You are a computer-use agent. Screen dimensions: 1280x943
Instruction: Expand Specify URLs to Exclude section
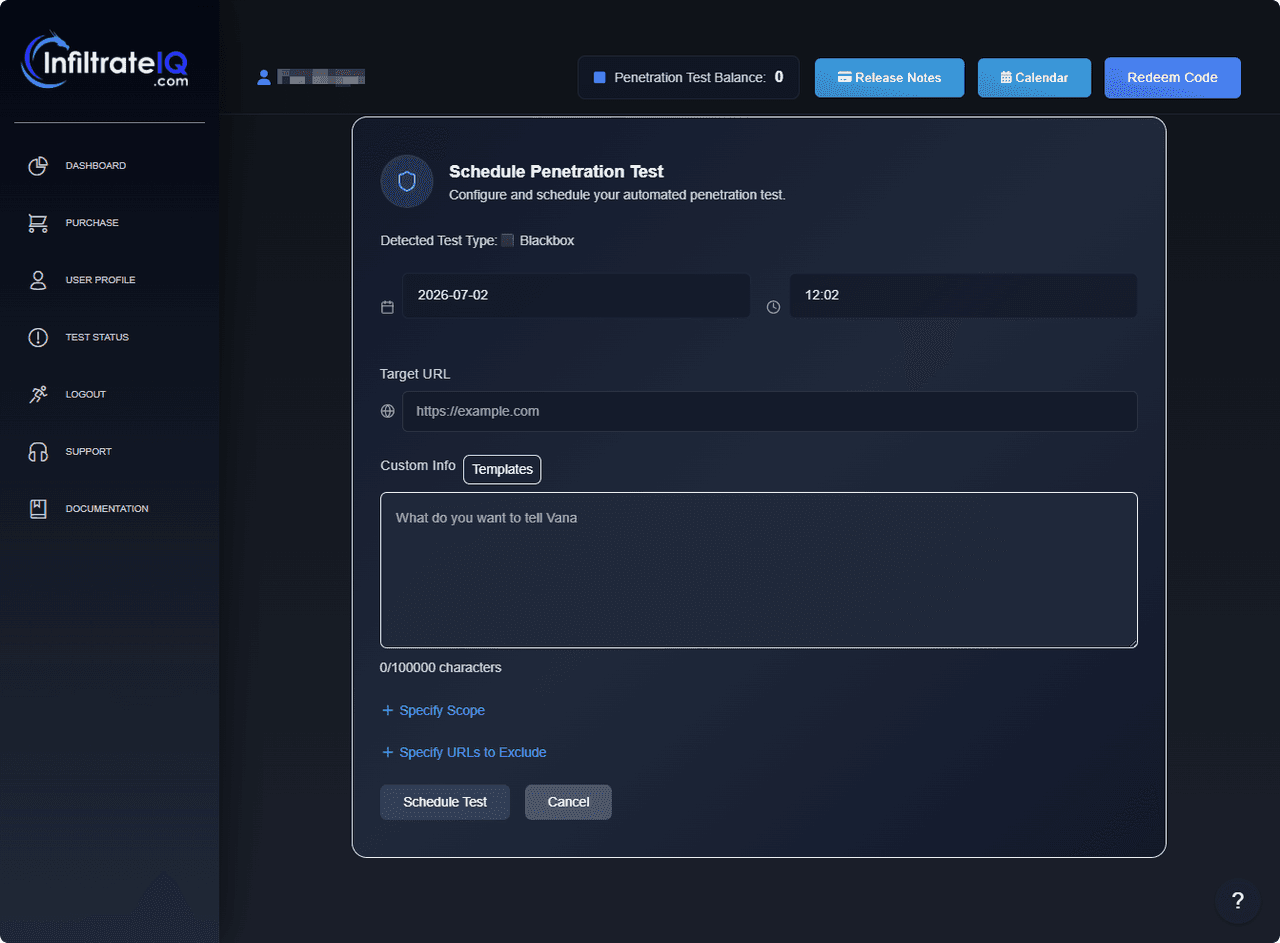pos(464,752)
